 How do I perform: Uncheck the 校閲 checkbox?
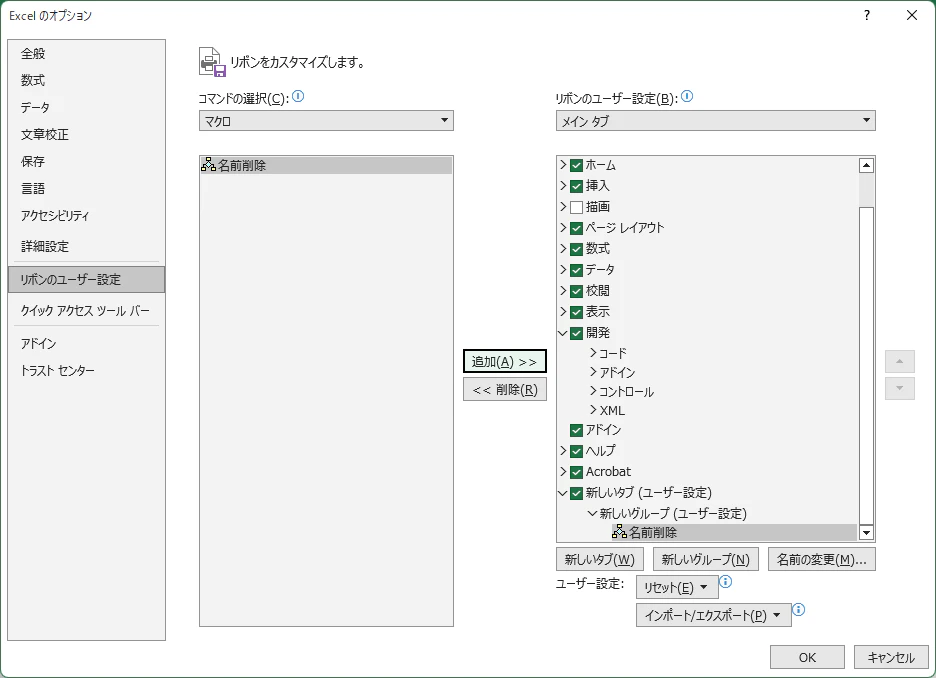click(576, 291)
